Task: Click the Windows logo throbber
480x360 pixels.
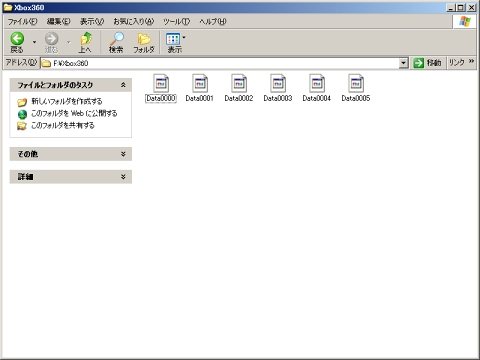Action: click(x=465, y=22)
